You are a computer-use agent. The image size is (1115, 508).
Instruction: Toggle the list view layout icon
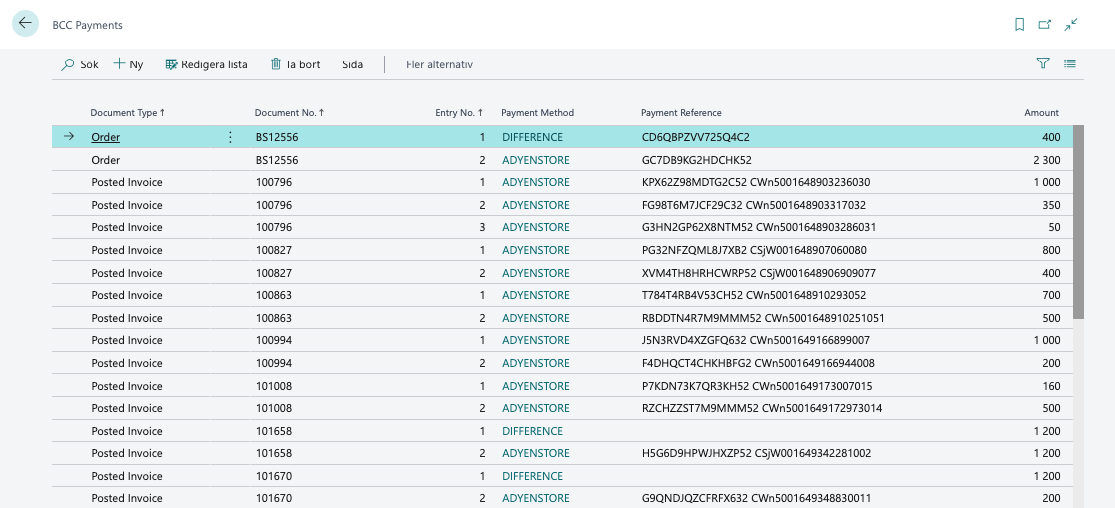1070,64
